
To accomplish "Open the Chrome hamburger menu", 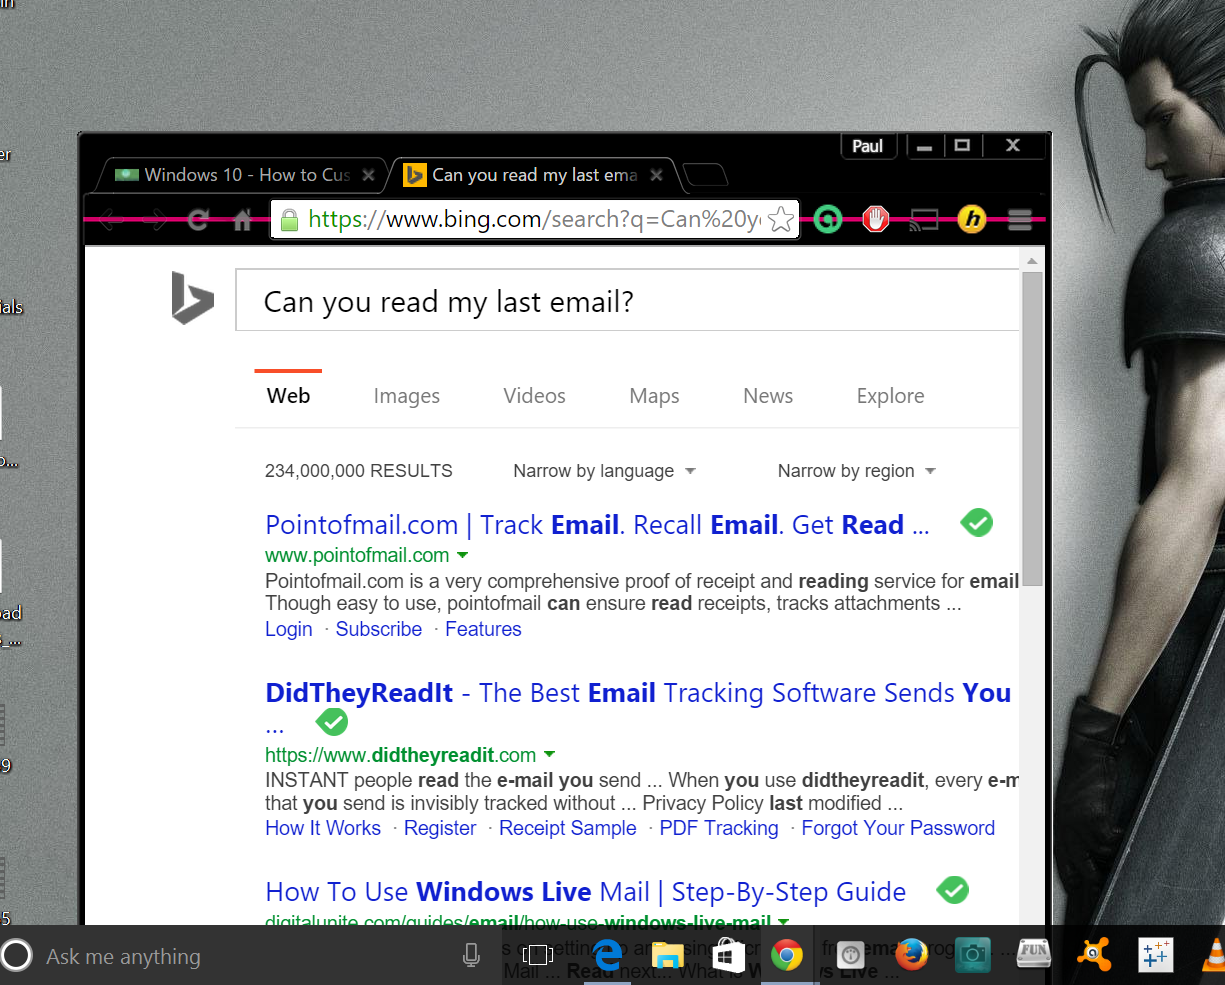I will pyautogui.click(x=1020, y=220).
